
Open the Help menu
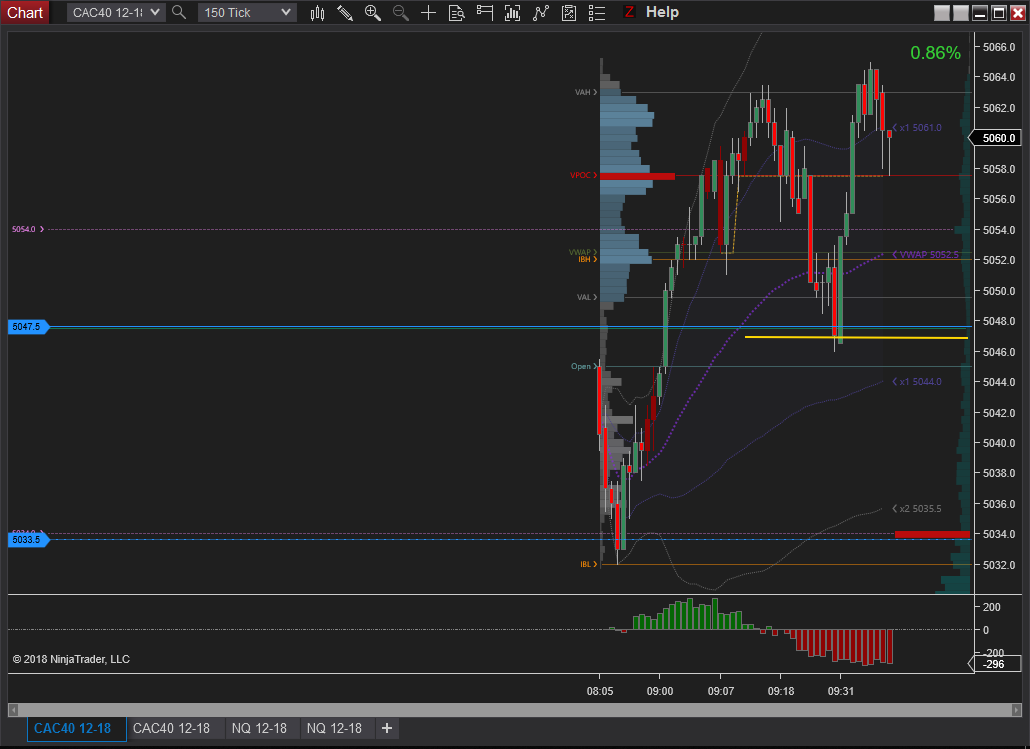coord(662,12)
